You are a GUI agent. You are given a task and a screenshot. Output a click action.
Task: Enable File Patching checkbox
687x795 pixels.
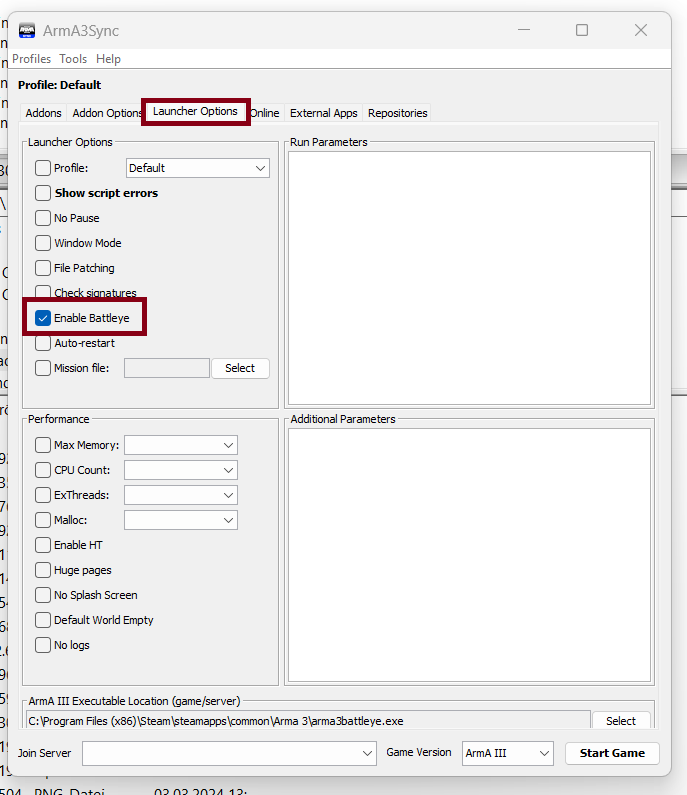pos(43,268)
